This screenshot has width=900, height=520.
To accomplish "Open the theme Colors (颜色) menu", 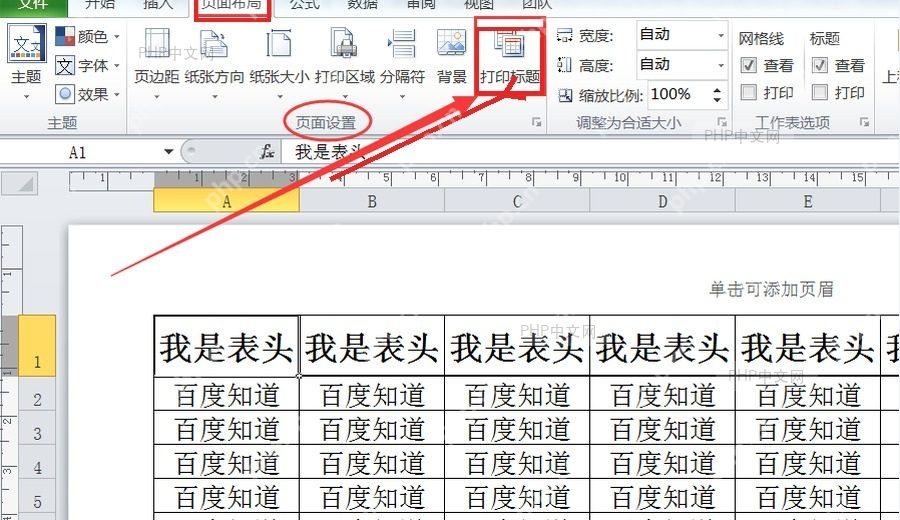I will coord(88,37).
